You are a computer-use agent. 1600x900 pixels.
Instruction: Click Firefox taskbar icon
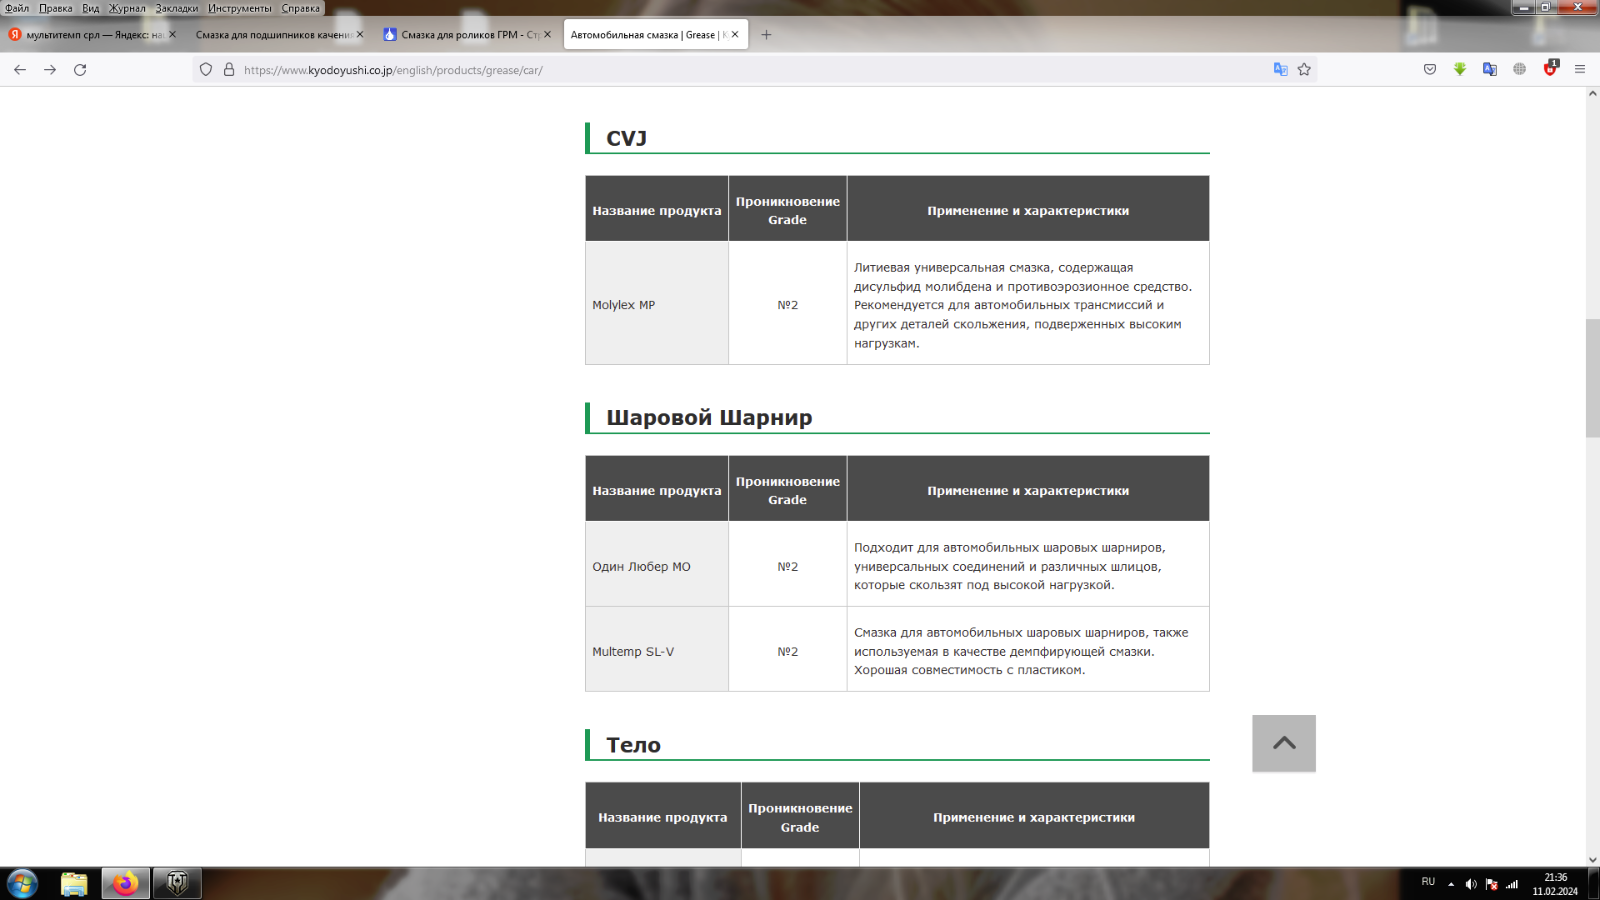point(126,884)
